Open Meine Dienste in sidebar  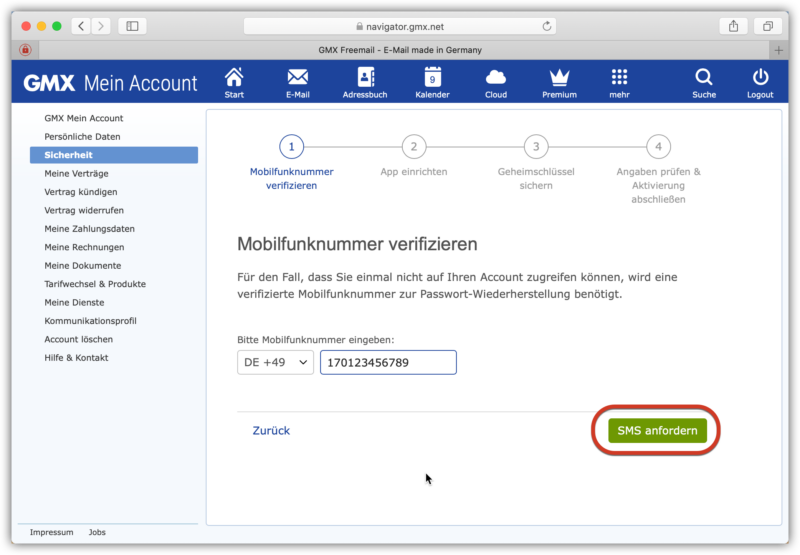[x=74, y=302]
